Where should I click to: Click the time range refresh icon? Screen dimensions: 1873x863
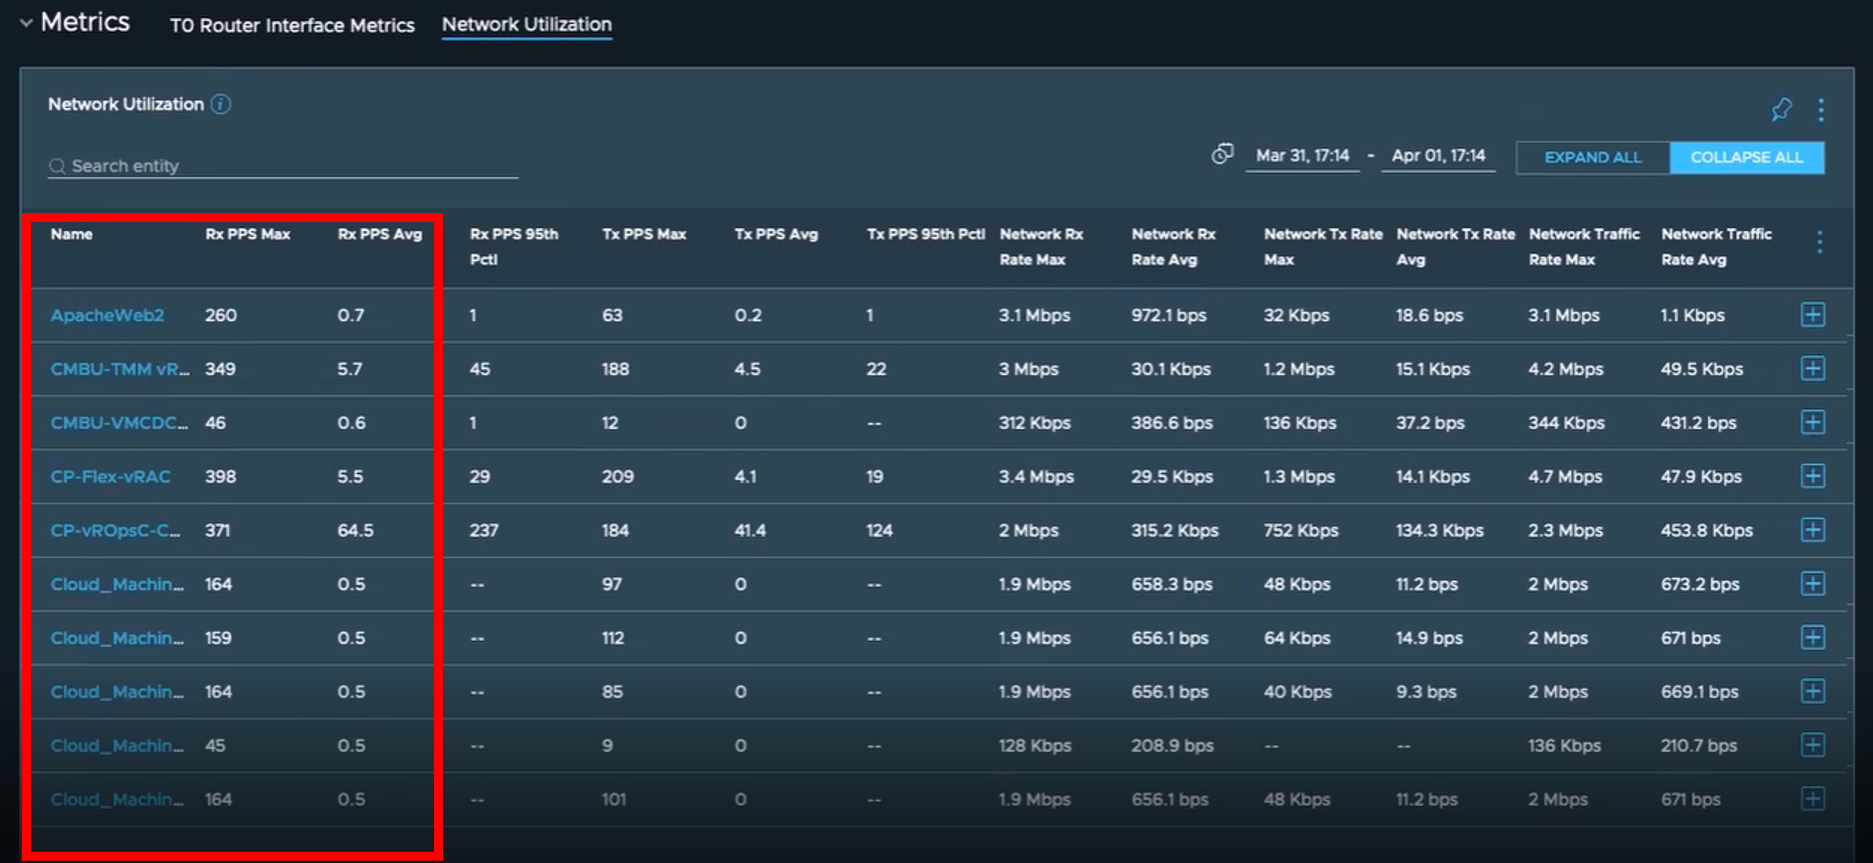coord(1222,155)
